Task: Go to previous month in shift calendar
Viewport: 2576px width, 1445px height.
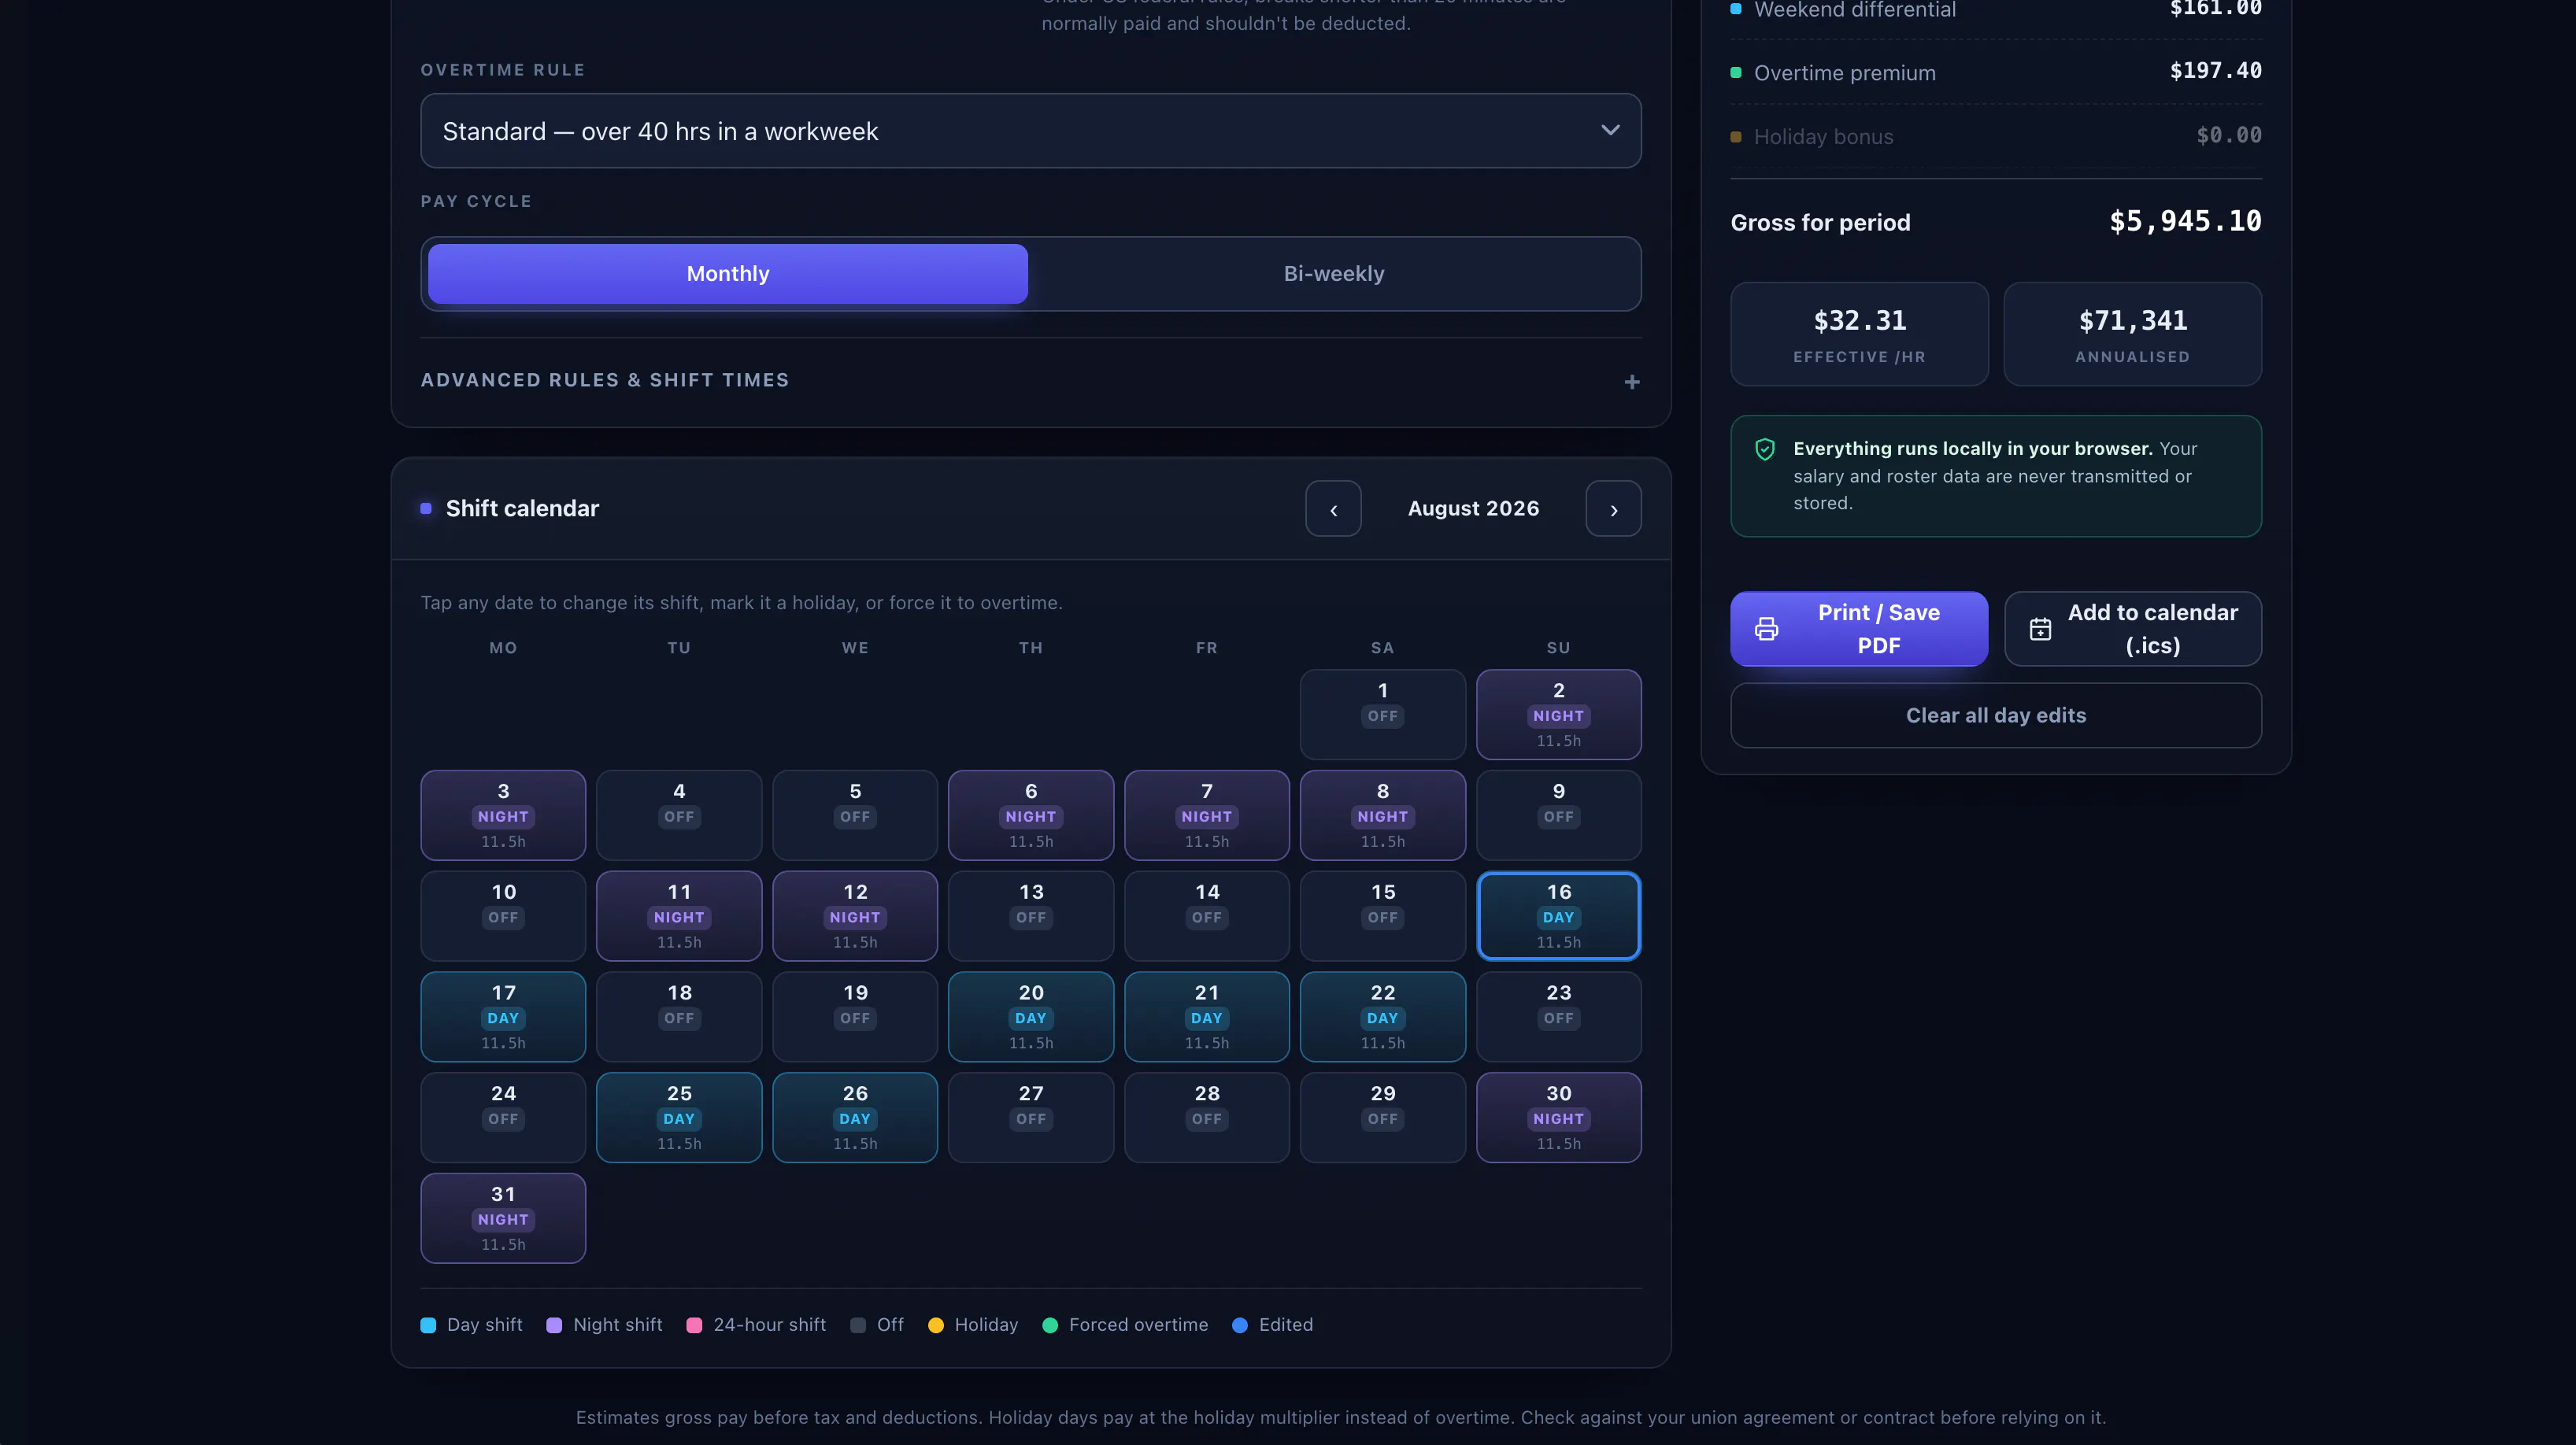Action: [x=1333, y=509]
